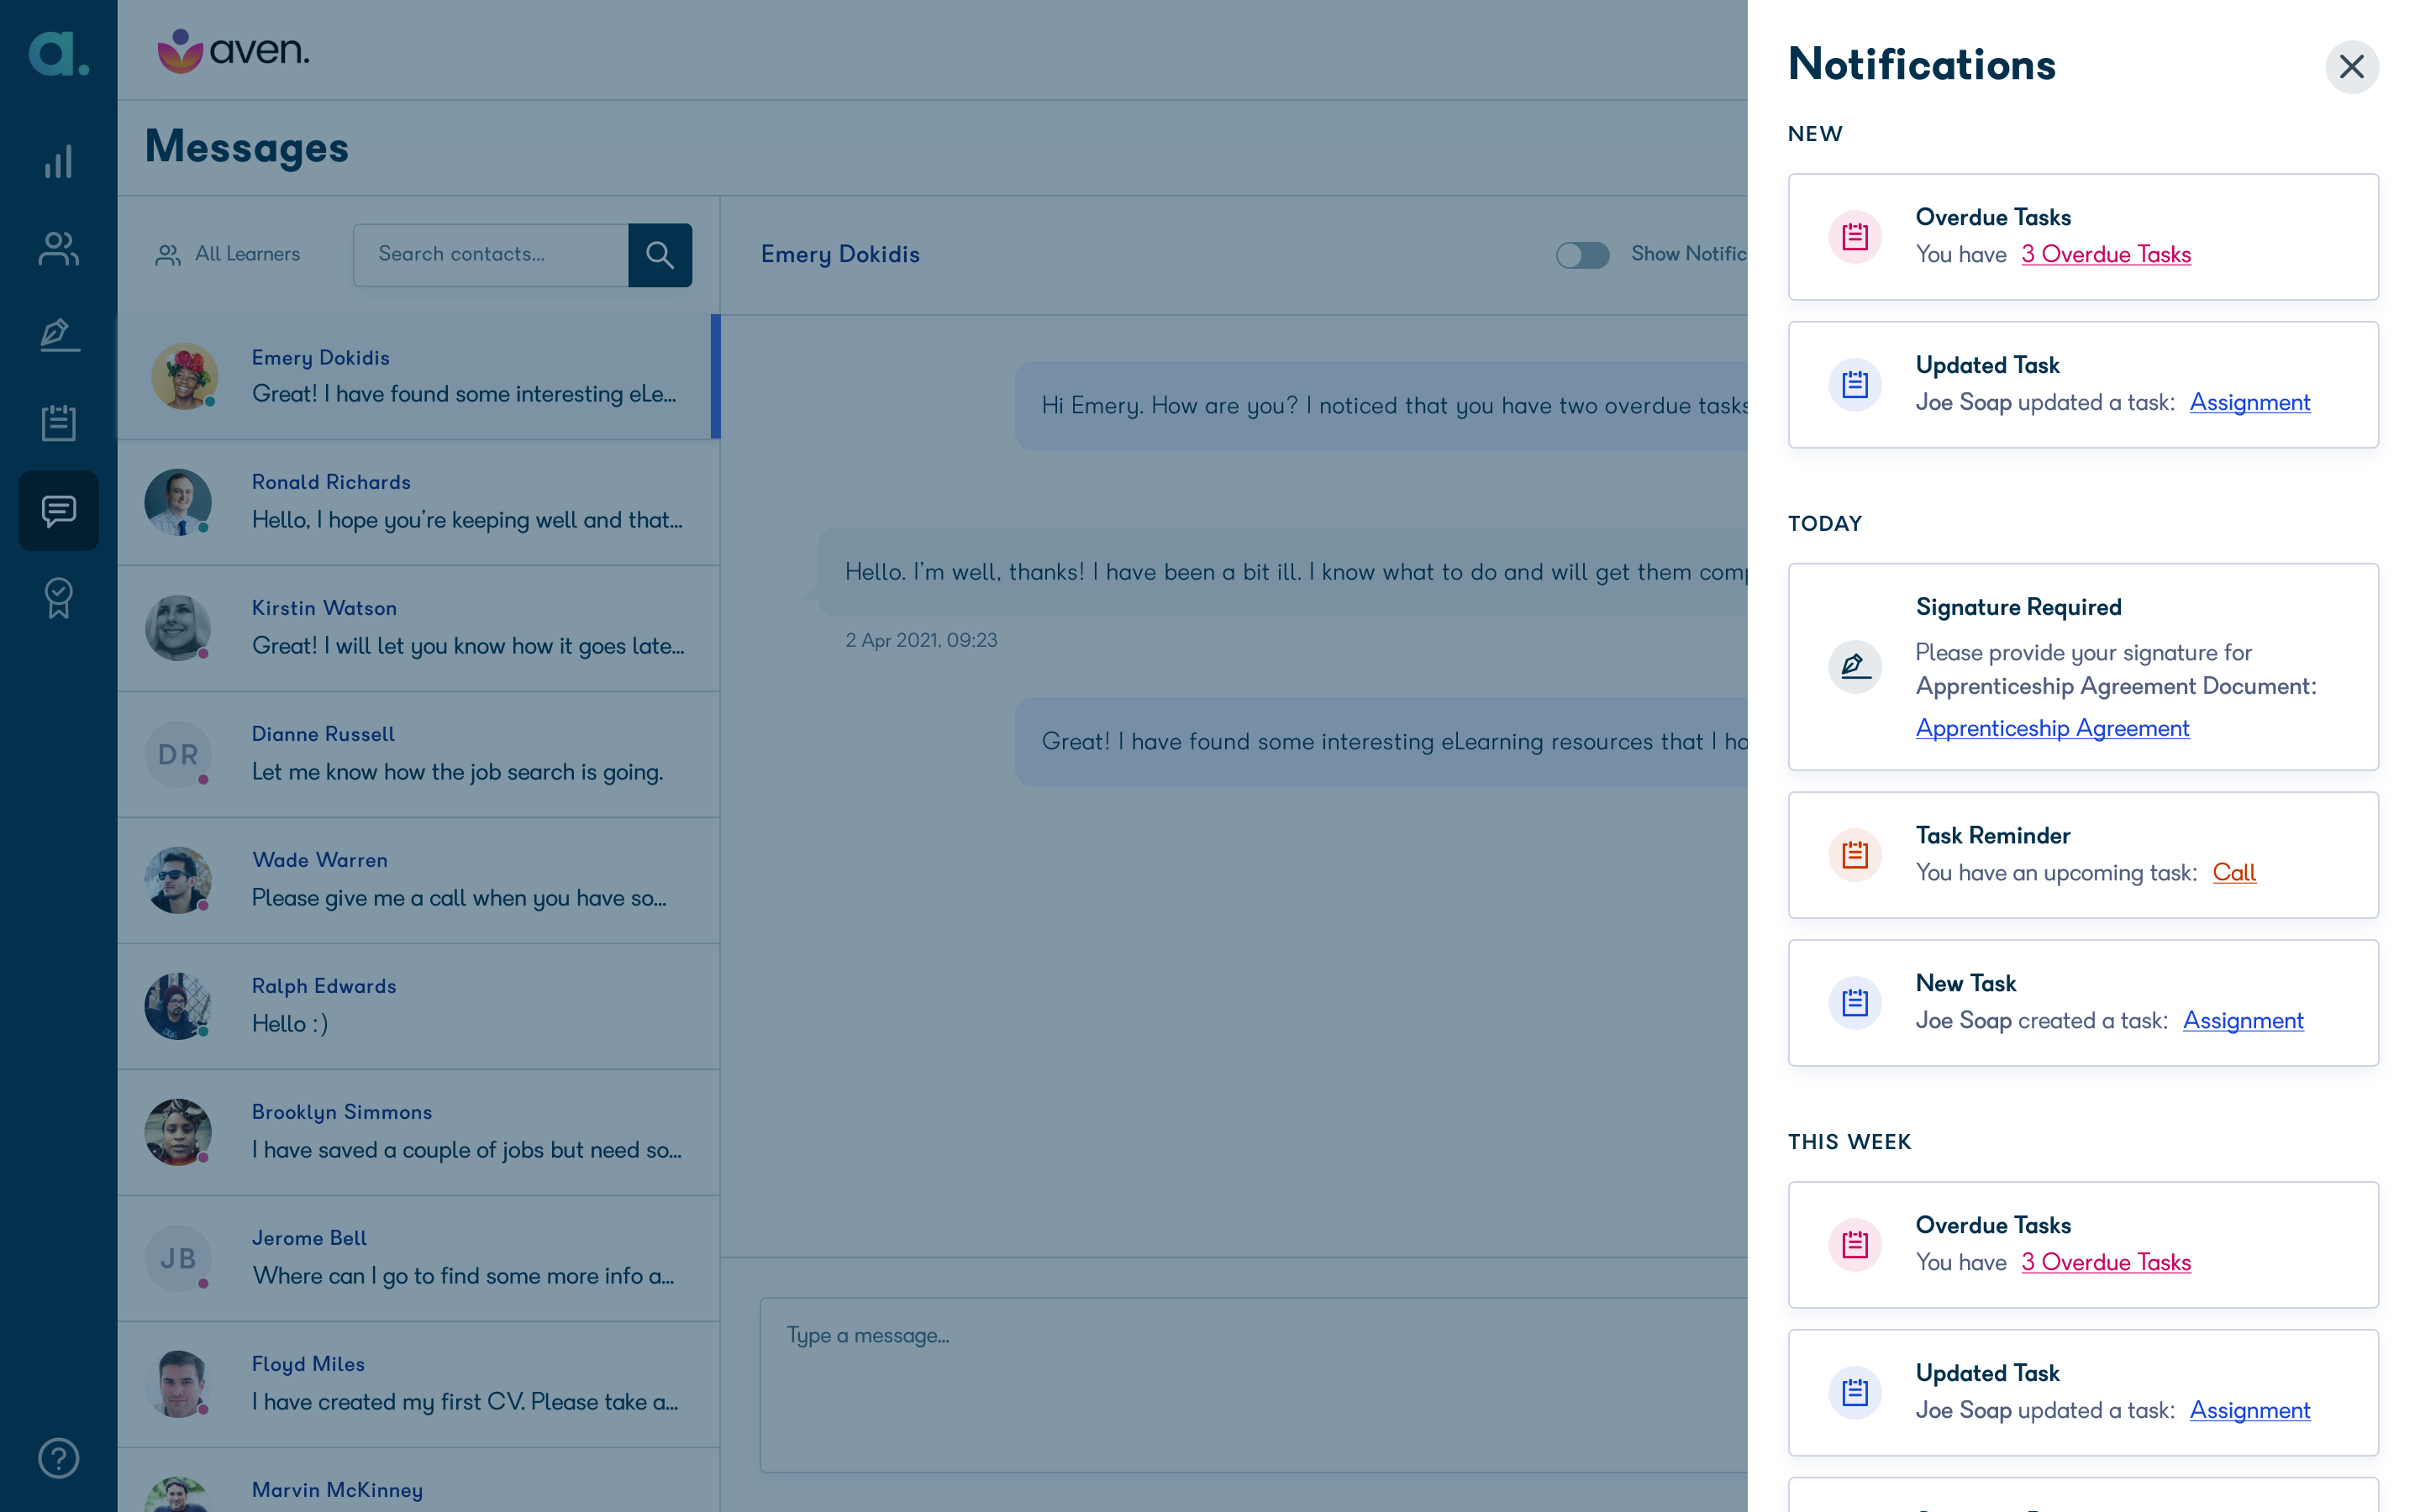Screen dimensions: 2420x1512
Task: Open '3 Overdue Tasks' link under New
Action: click(2105, 254)
